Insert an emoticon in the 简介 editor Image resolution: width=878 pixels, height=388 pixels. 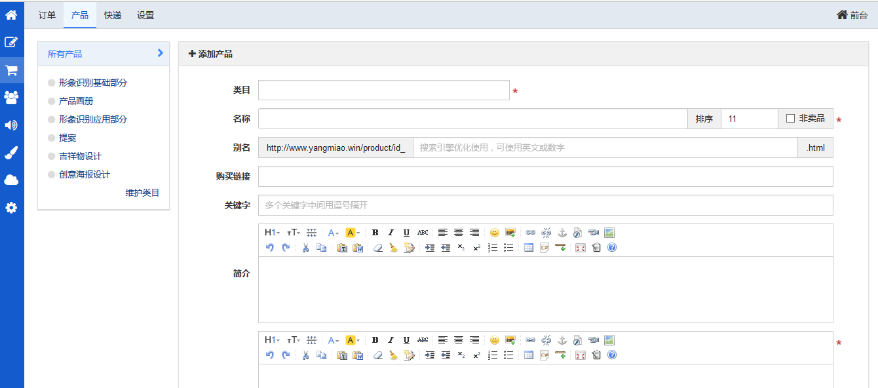(x=494, y=232)
